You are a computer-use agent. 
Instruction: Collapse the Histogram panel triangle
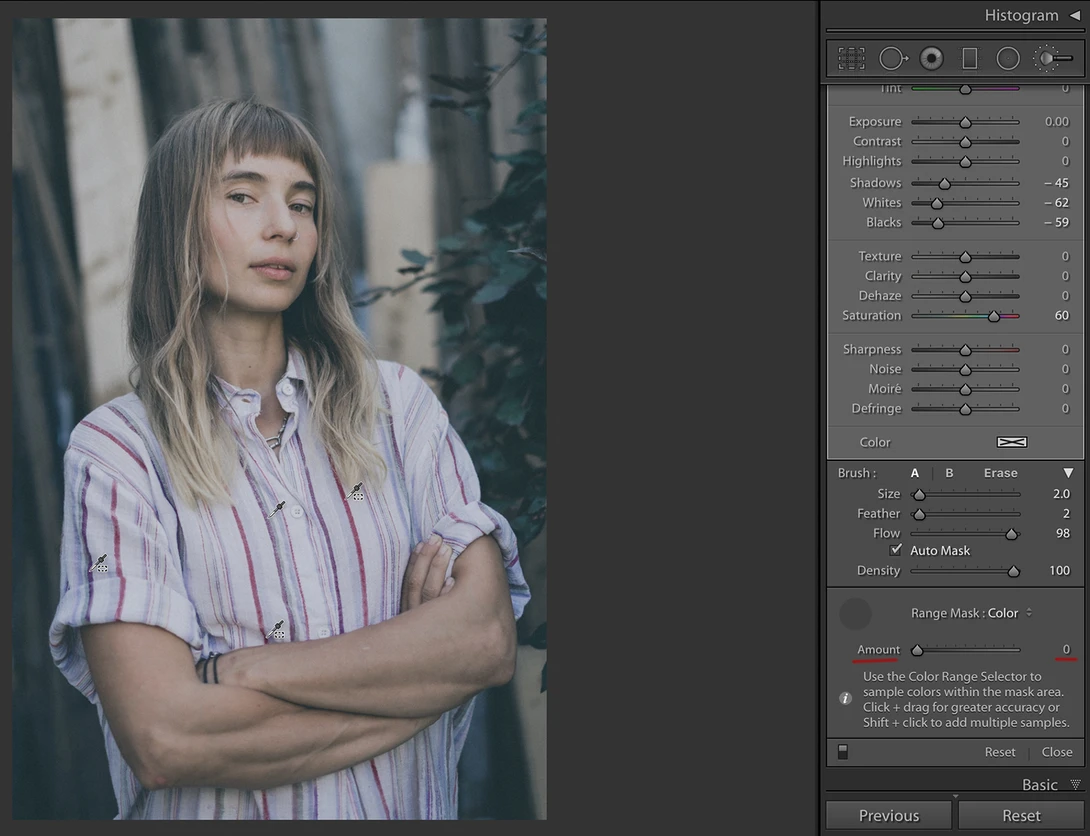[x=1075, y=15]
